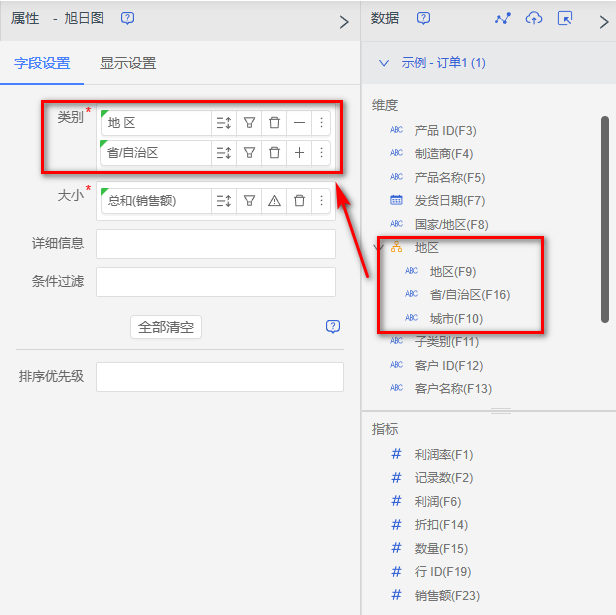Collapse the 属性 panel with arrow
Viewport: 616px width, 615px height.
[344, 21]
